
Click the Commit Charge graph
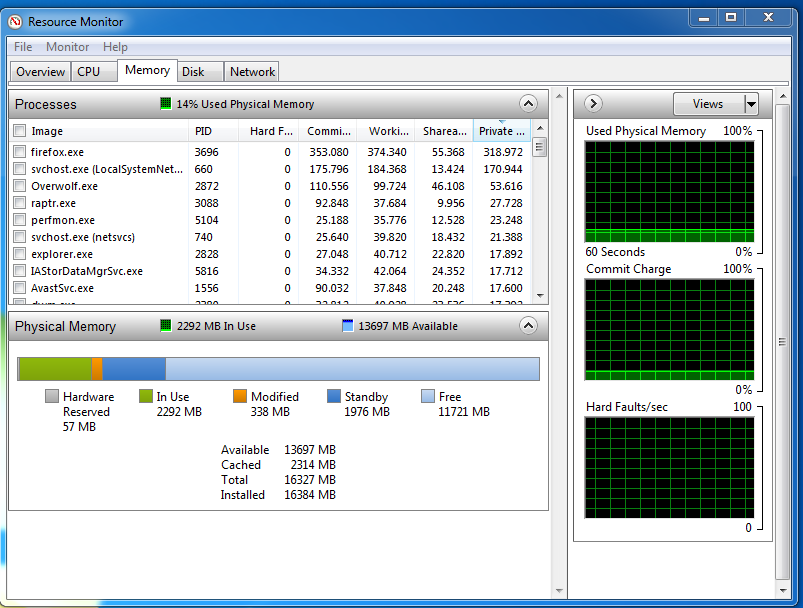(669, 329)
